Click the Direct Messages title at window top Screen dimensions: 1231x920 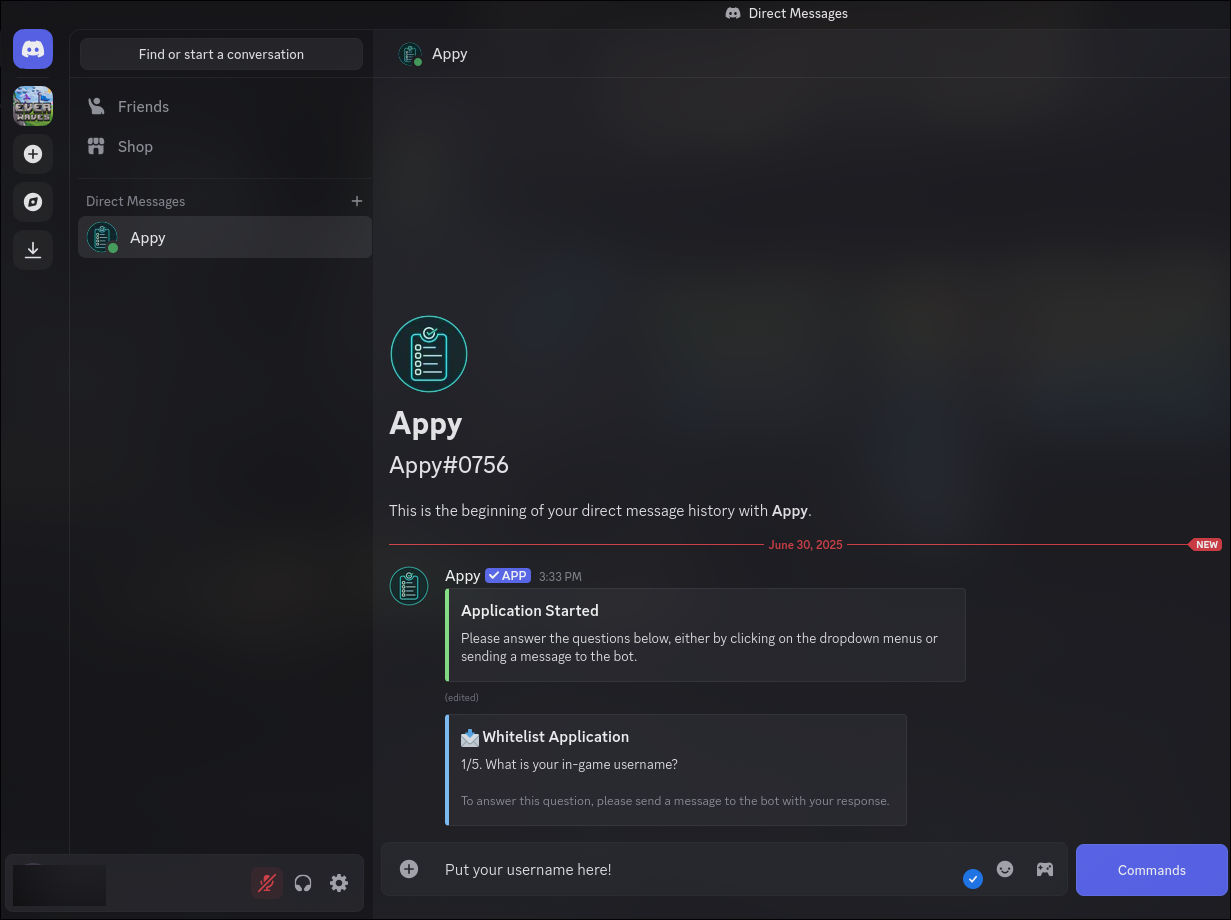coord(798,13)
